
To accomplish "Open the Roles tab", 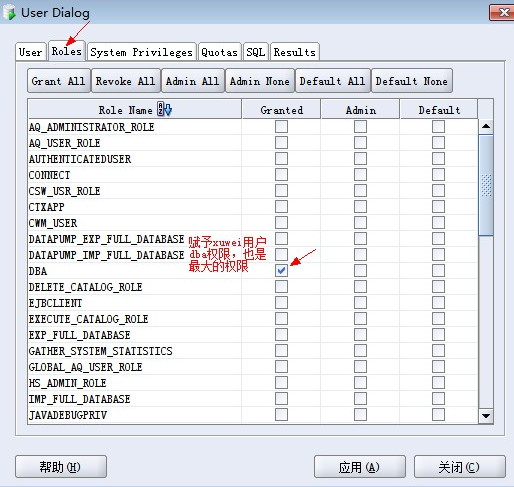I will point(67,51).
